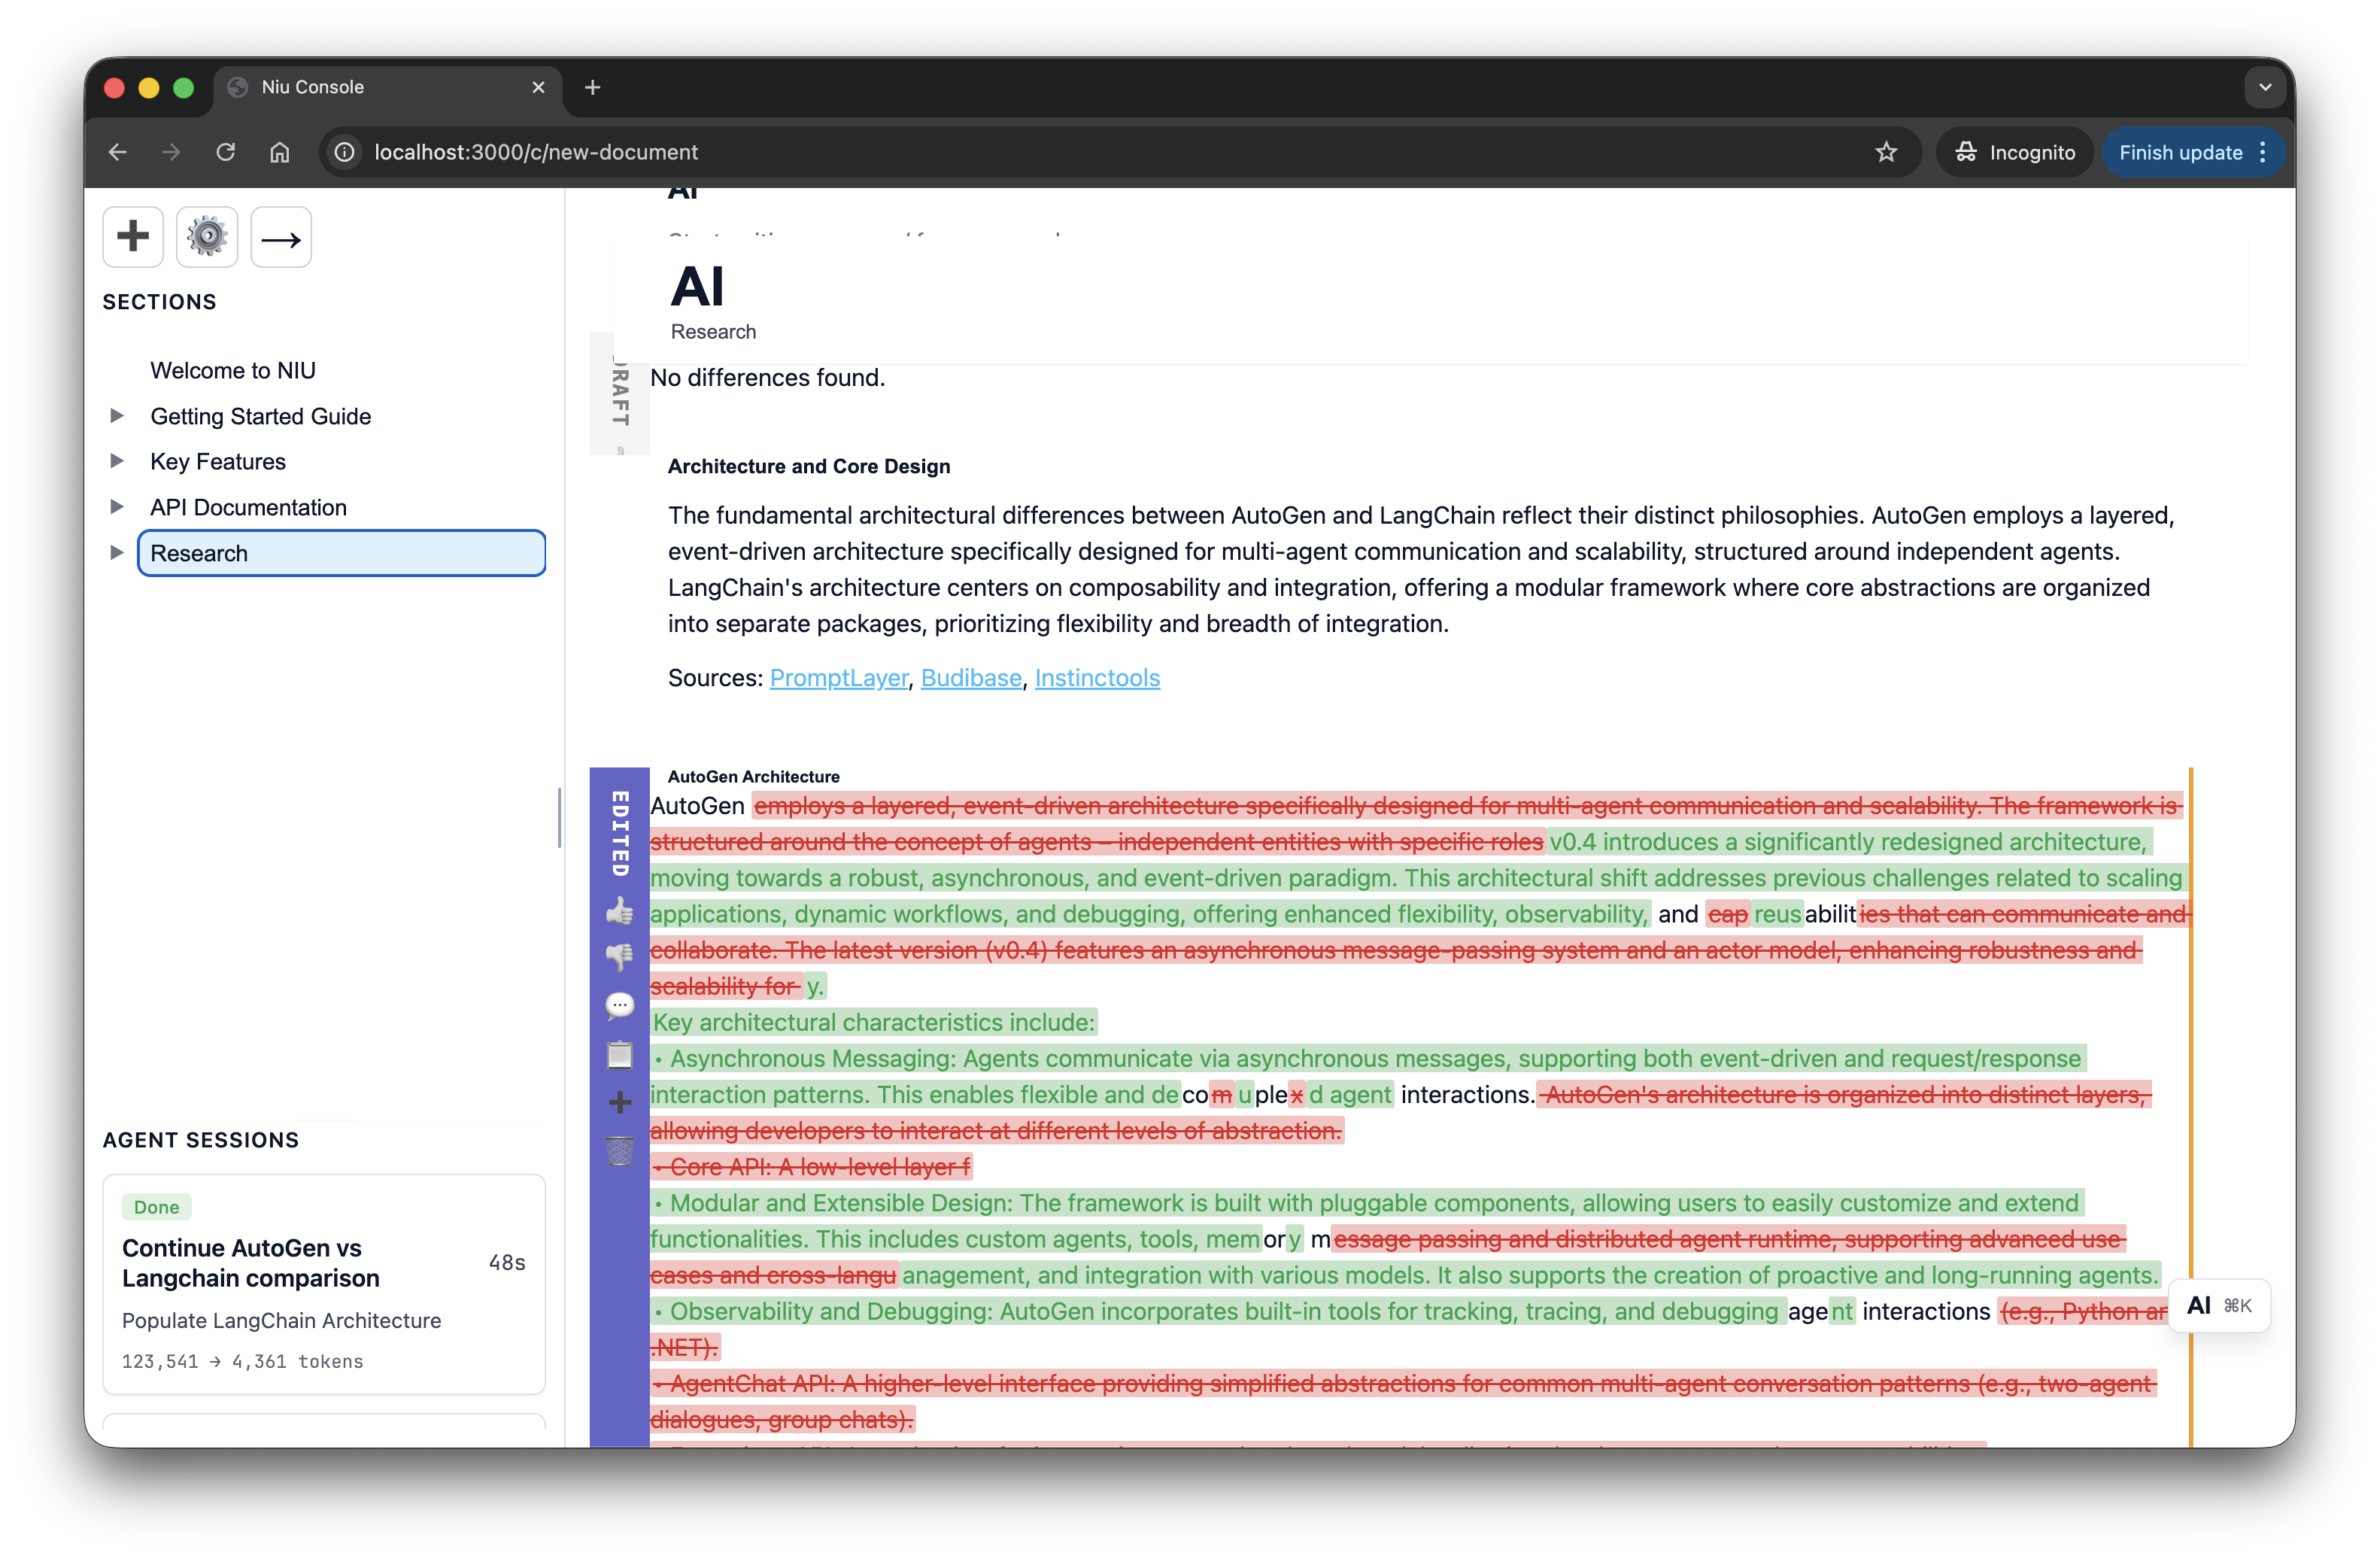
Task: Open tab search dropdown chevron
Action: [2265, 87]
